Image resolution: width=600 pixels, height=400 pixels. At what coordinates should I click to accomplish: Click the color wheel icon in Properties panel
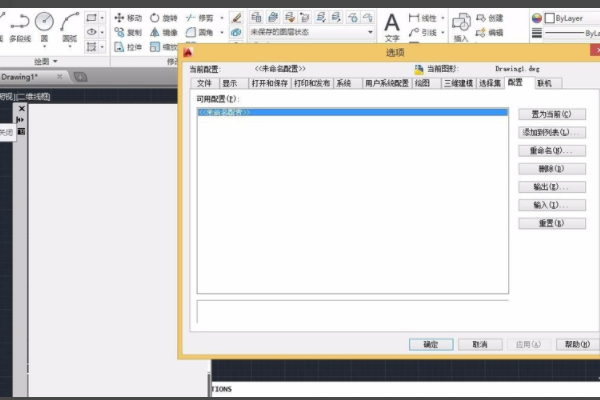click(x=537, y=18)
